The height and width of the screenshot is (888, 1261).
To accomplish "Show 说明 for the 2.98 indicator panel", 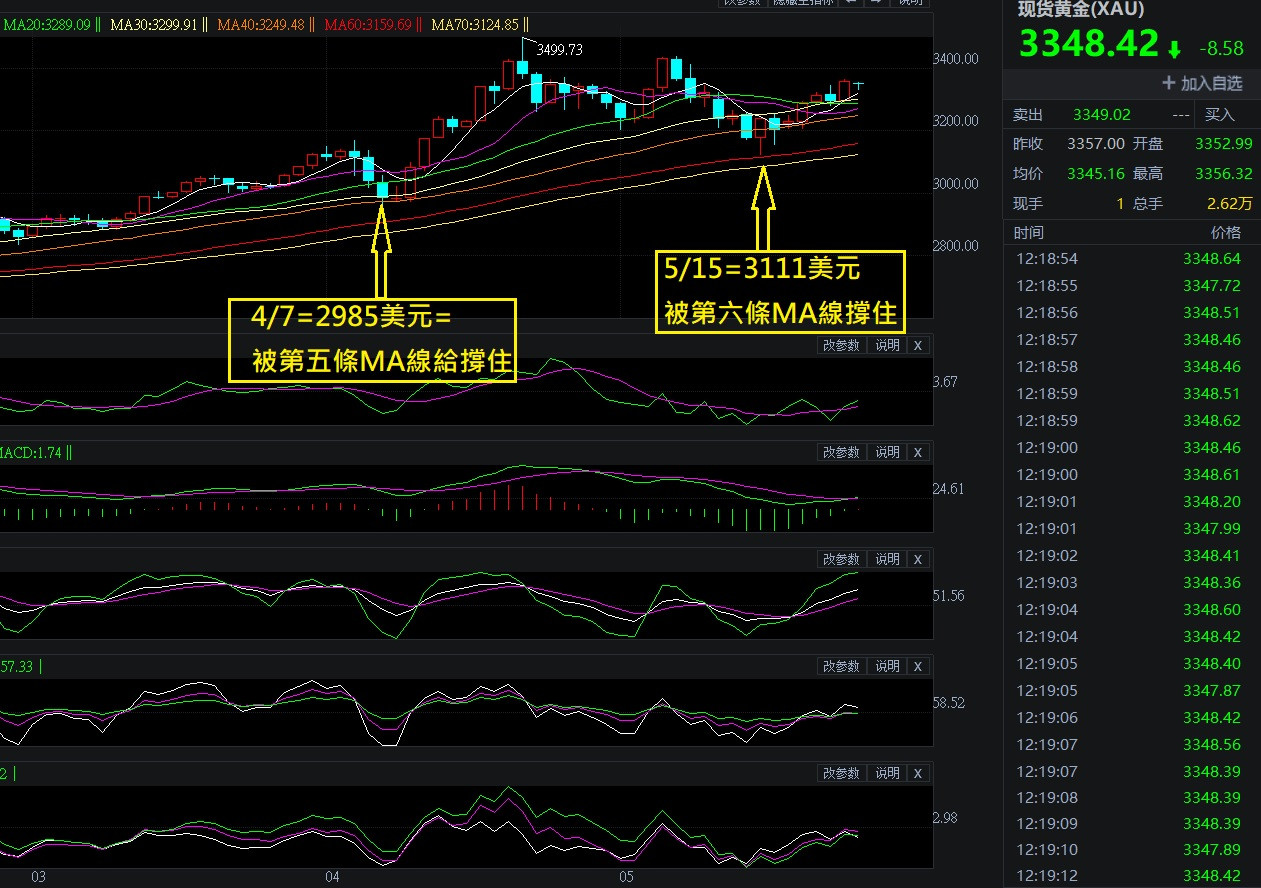I will pos(887,773).
